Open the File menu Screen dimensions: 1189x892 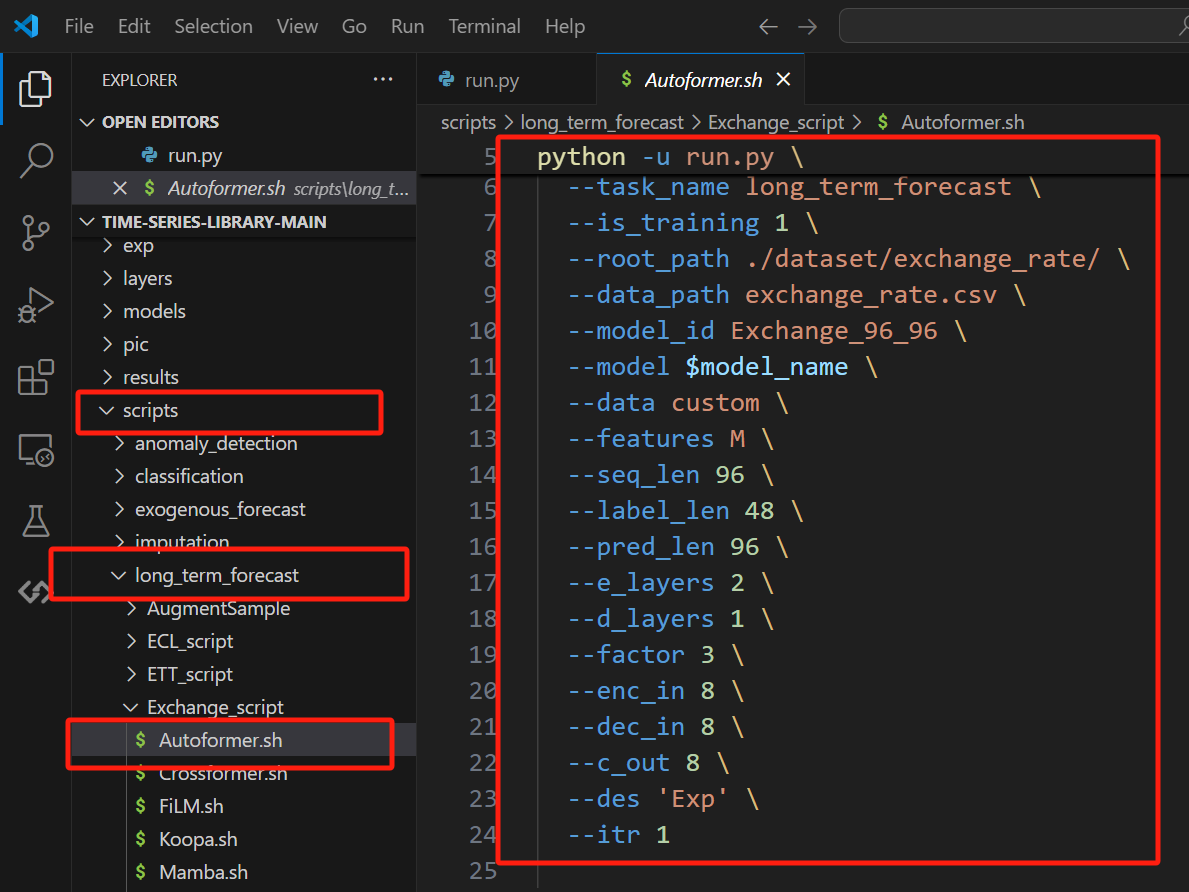coord(79,27)
